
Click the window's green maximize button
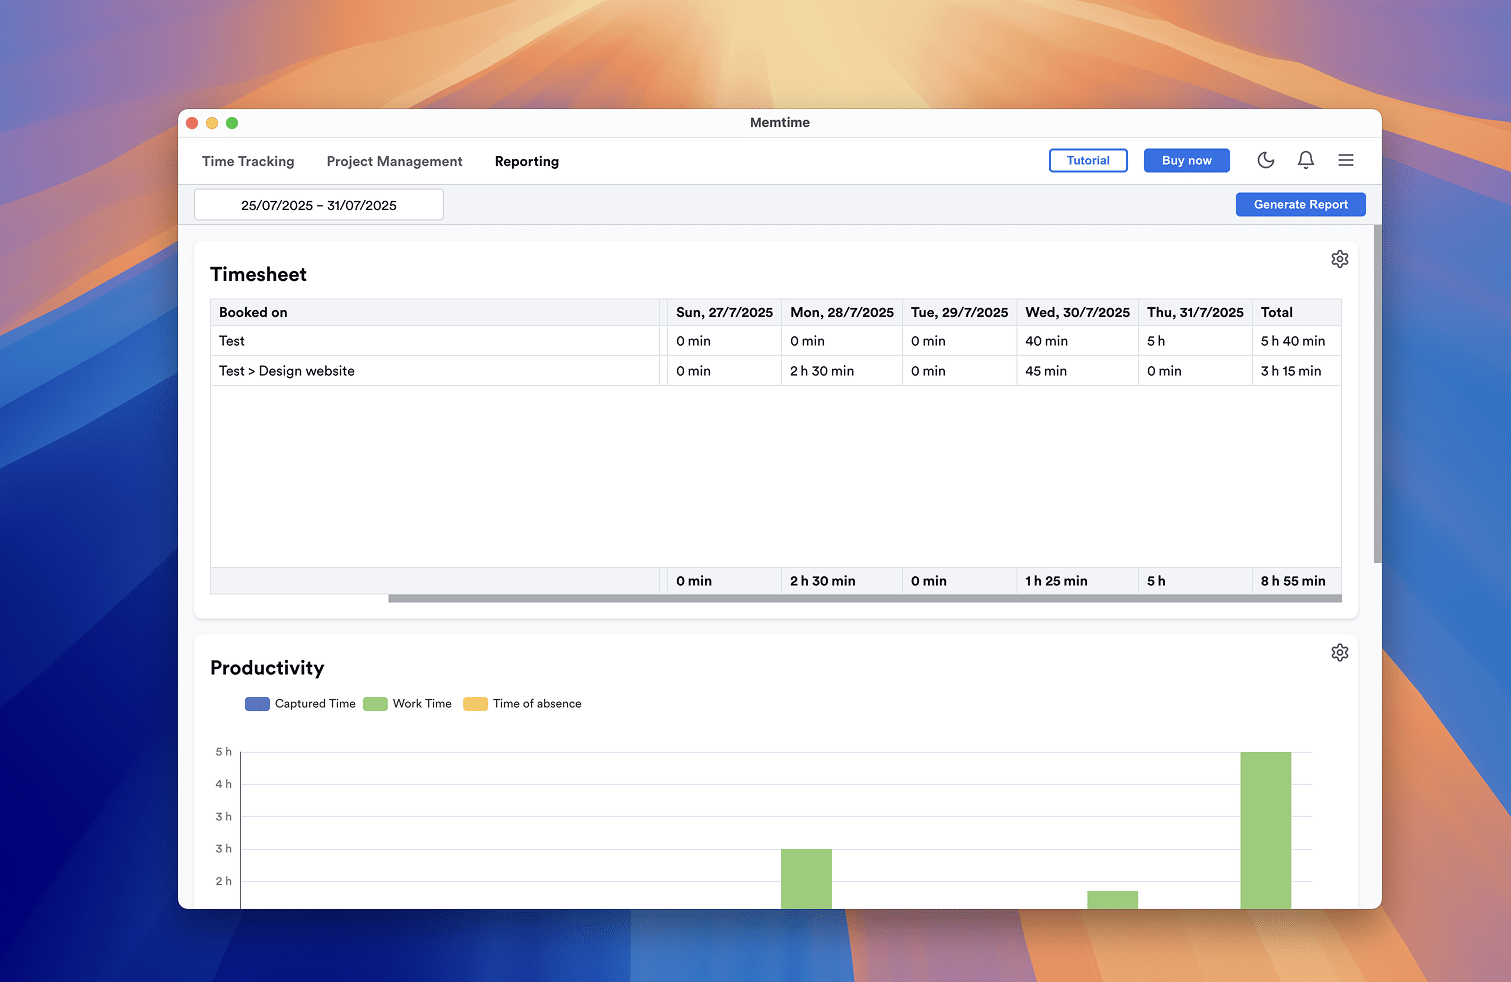(x=232, y=123)
